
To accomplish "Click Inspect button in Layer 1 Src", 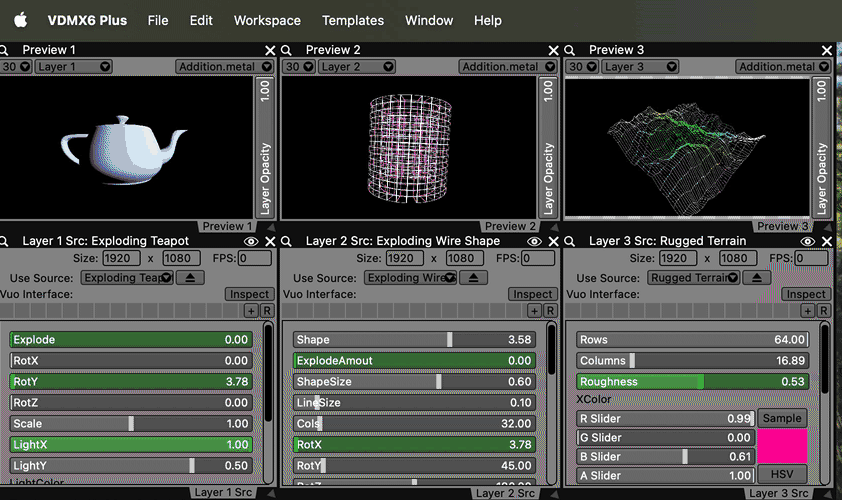I will pyautogui.click(x=249, y=294).
